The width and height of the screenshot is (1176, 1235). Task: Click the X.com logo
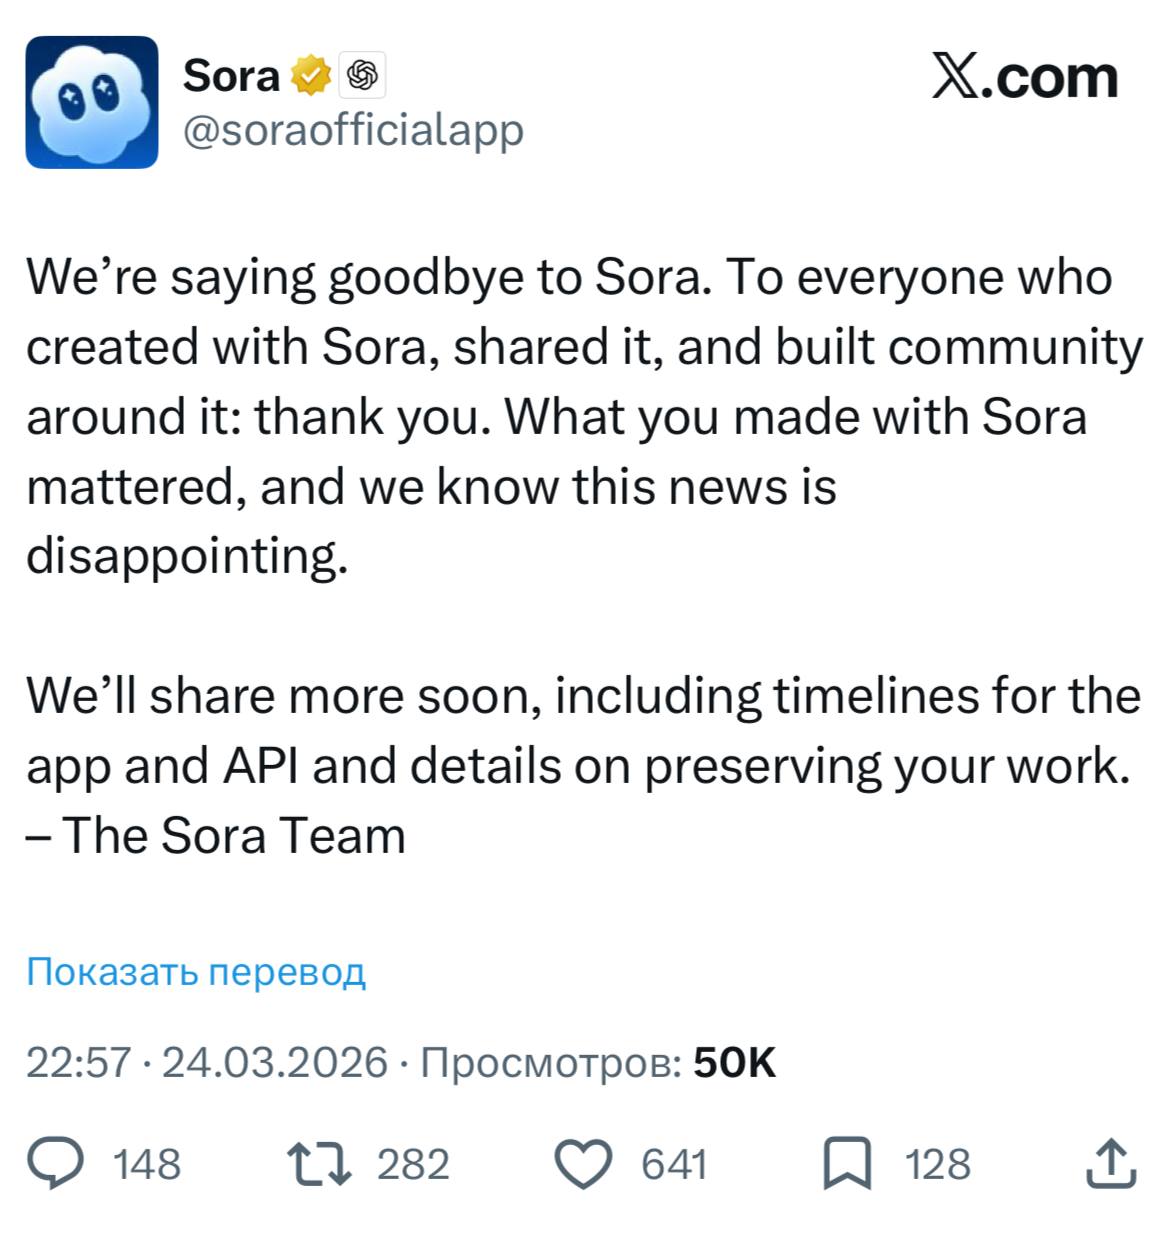pyautogui.click(x=1024, y=77)
